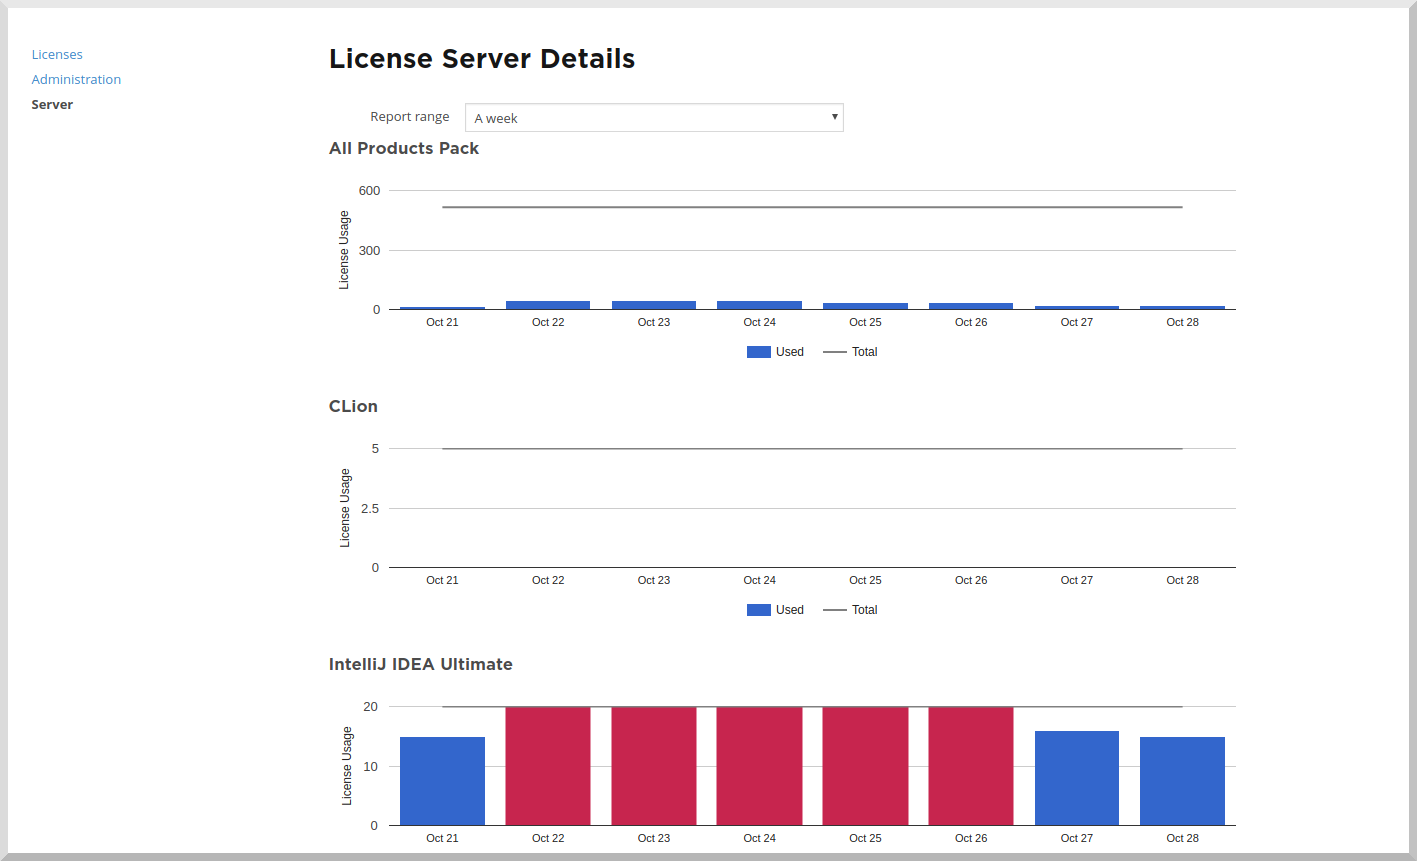
Task: Click the 5 axis value in CLion chart
Action: [x=376, y=449]
